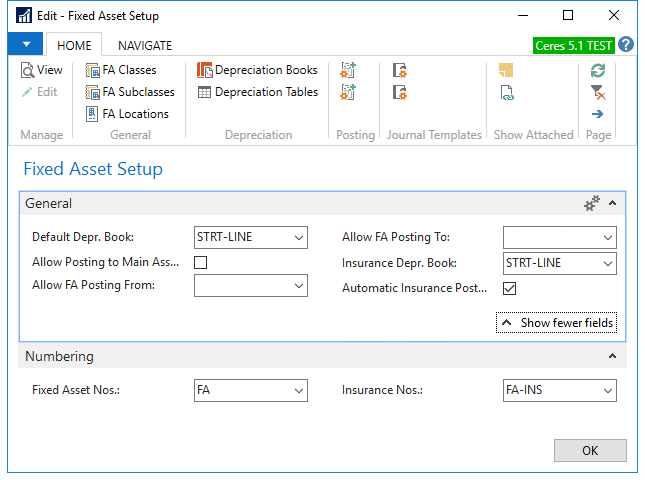Open the Default Depr. Book dropdown
The image size is (645, 480).
[298, 238]
